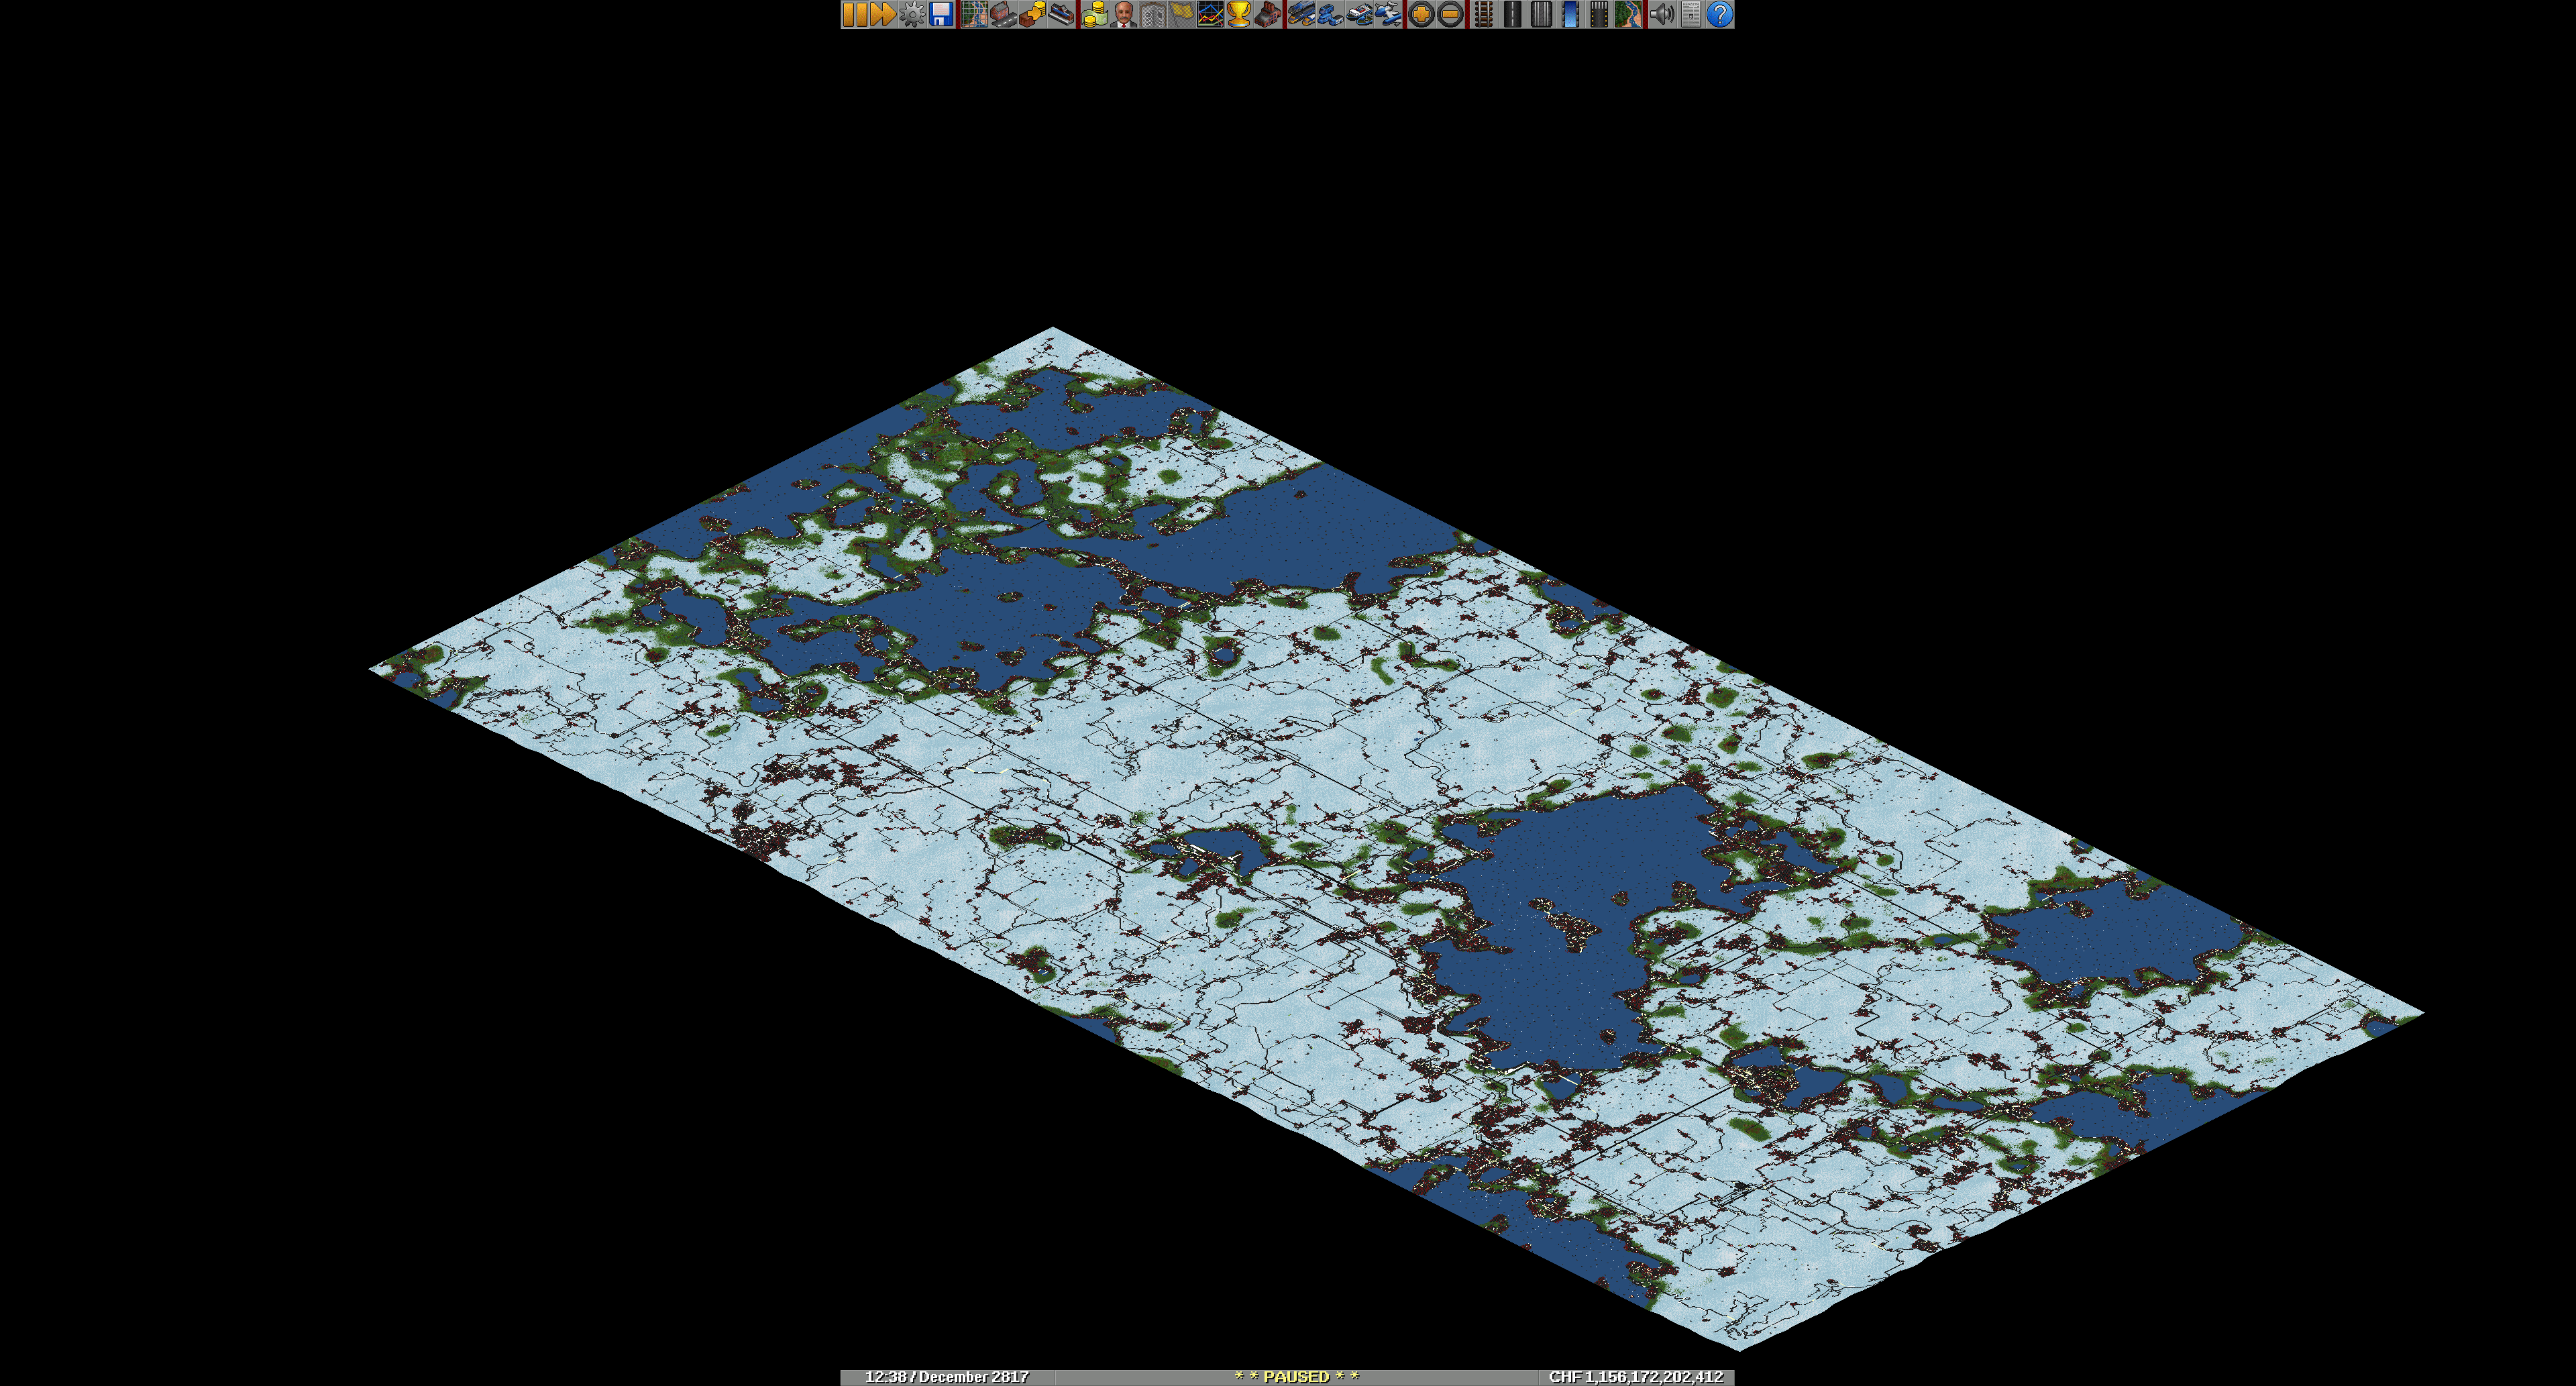Open the newspaper message history menu
2576x1386 pixels.
[x=1691, y=14]
